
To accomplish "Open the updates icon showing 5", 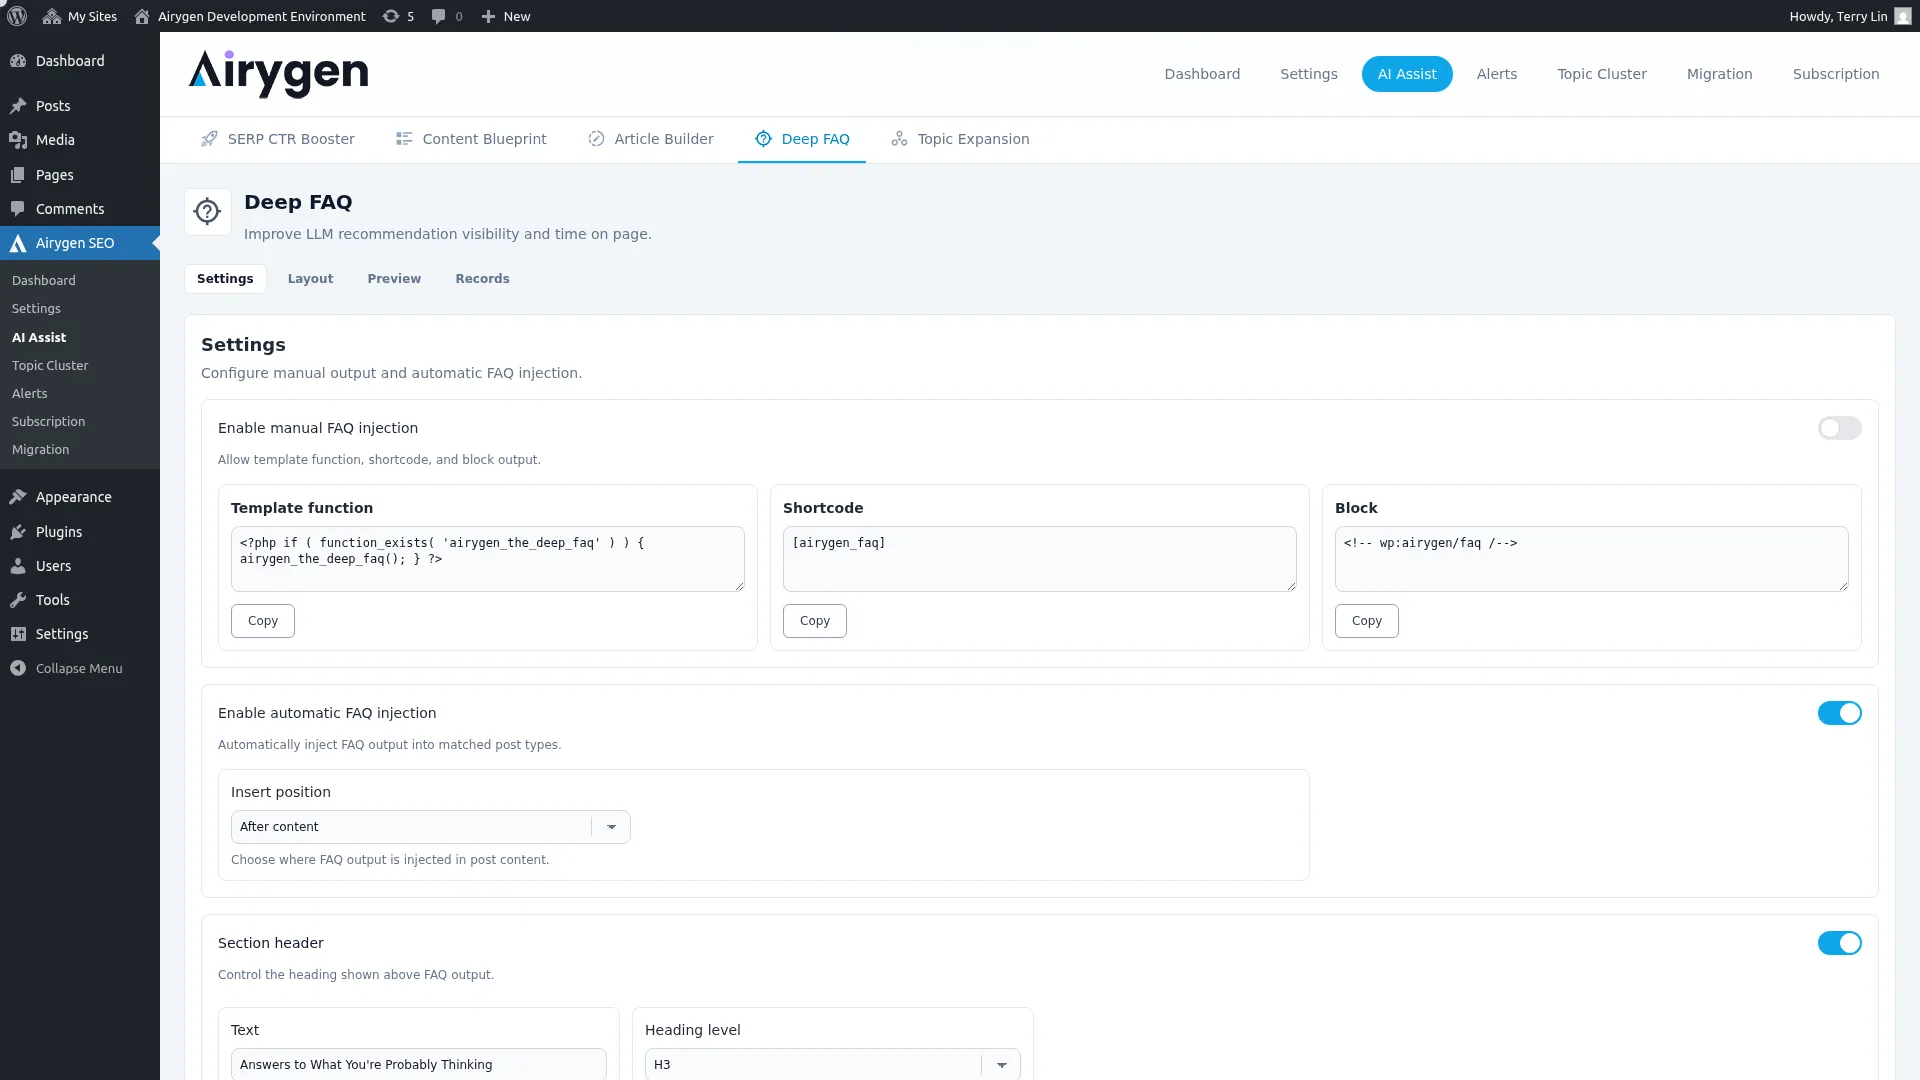I will pyautogui.click(x=391, y=16).
